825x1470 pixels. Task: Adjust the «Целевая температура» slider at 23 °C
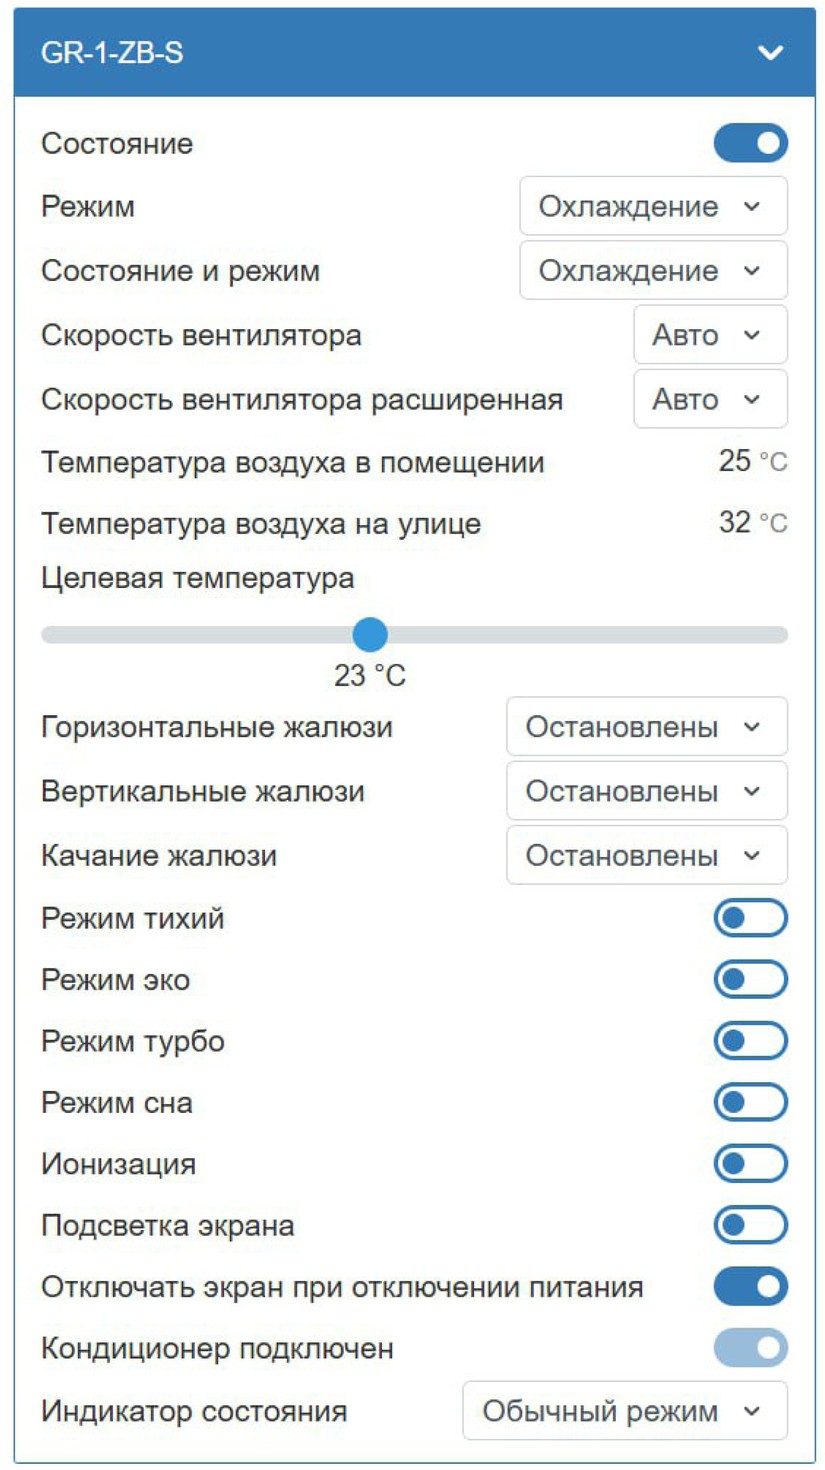tap(371, 633)
